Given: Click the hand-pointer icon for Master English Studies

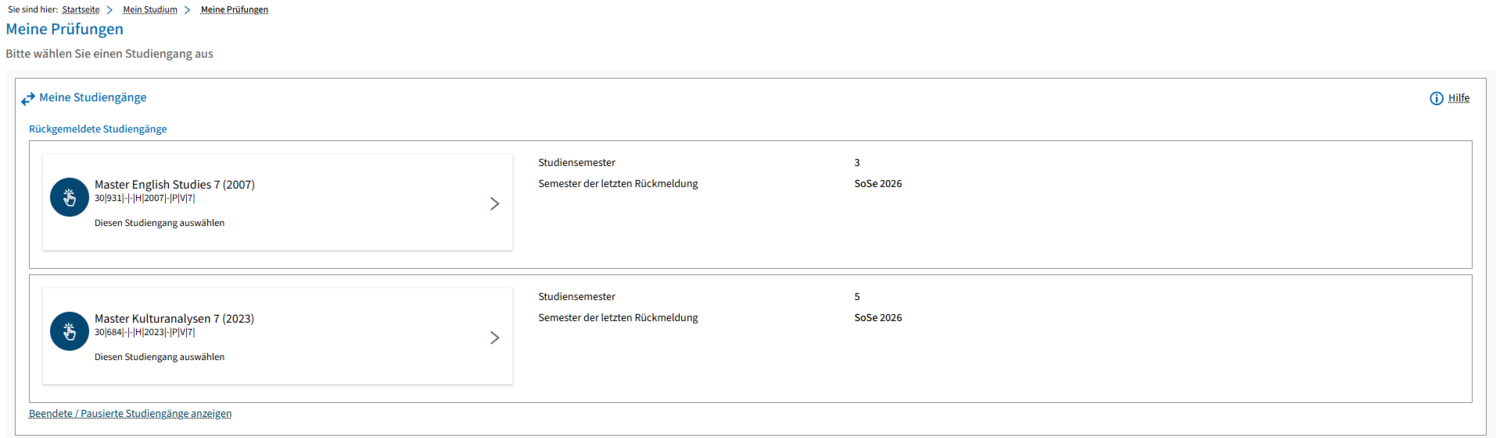Looking at the screenshot, I should (70, 197).
